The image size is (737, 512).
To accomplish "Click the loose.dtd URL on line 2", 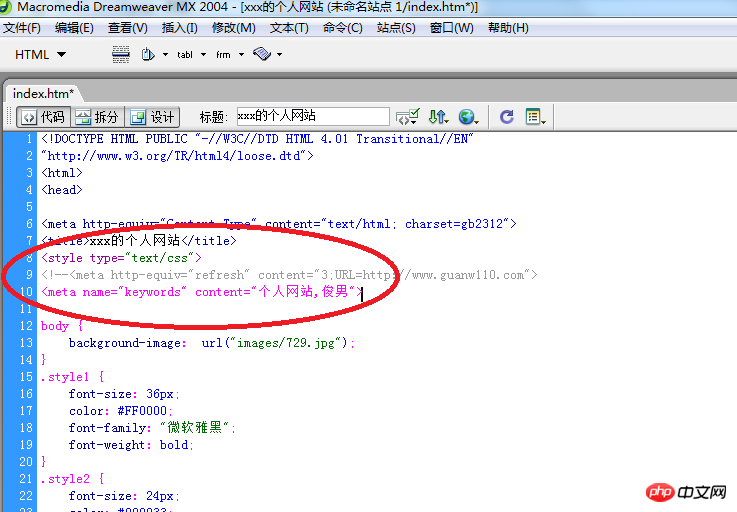I will (x=177, y=156).
